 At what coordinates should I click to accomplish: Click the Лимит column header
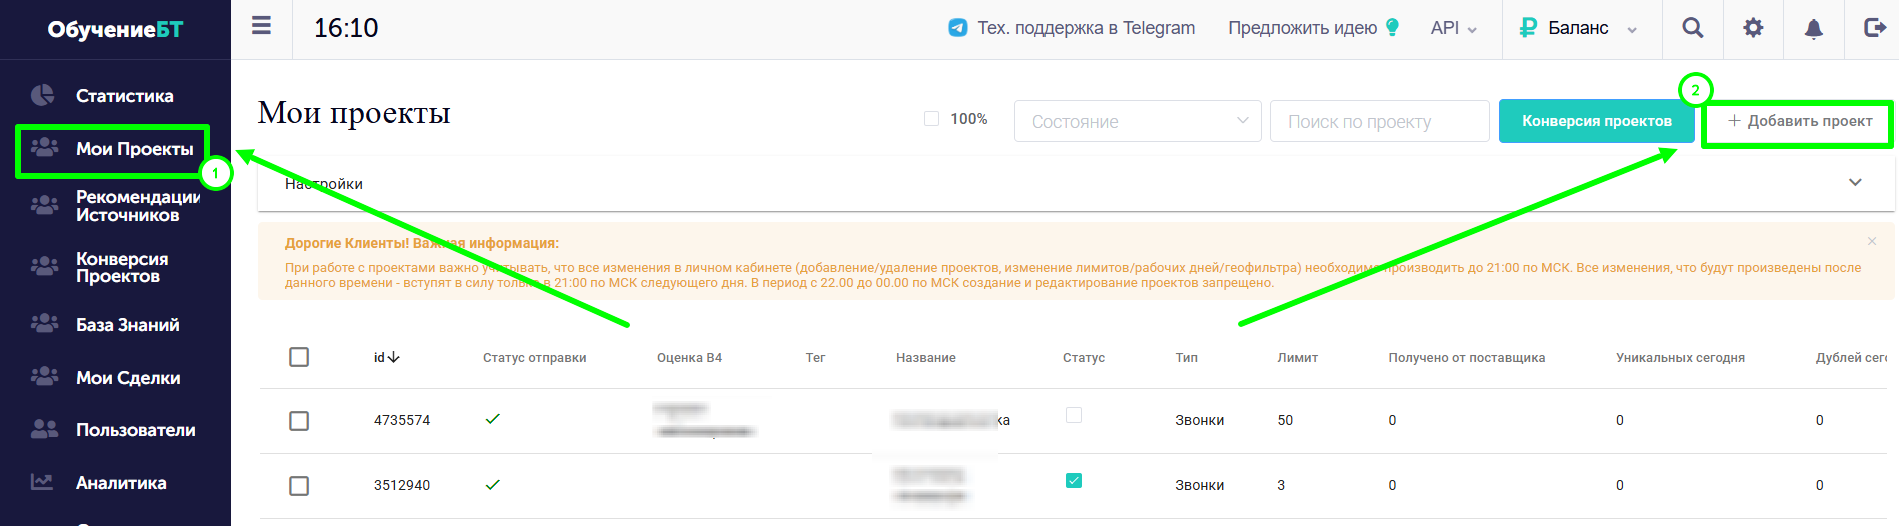click(1297, 357)
